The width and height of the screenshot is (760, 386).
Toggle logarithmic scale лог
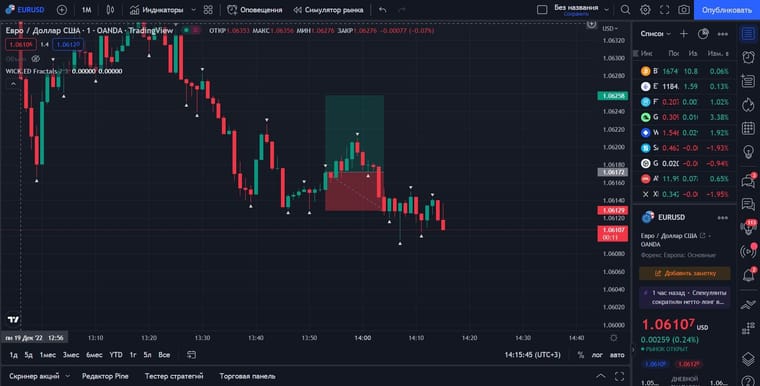pyautogui.click(x=597, y=355)
